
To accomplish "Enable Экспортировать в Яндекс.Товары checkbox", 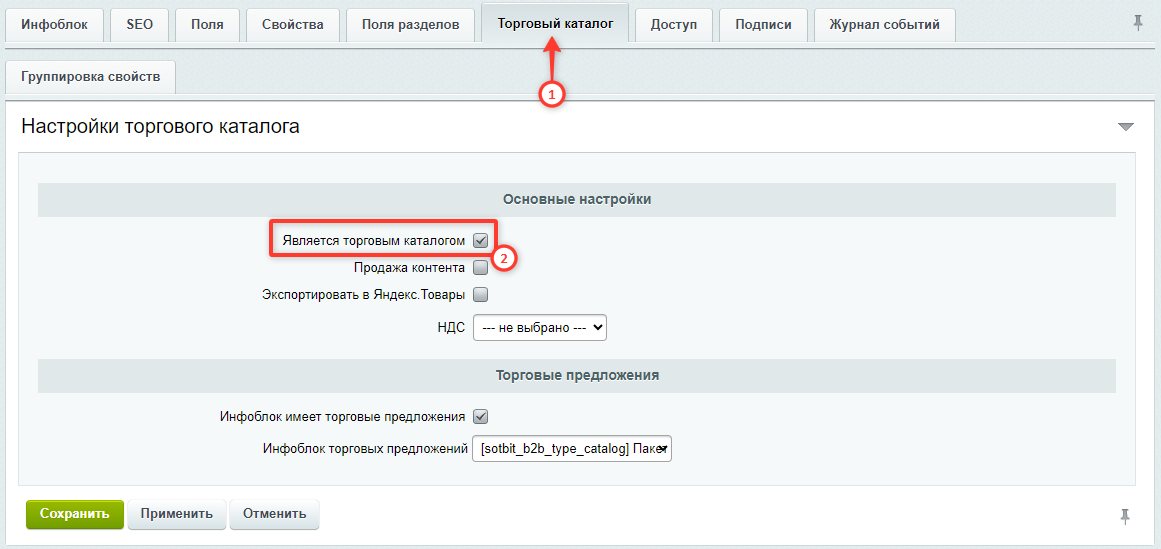I will click(x=481, y=295).
